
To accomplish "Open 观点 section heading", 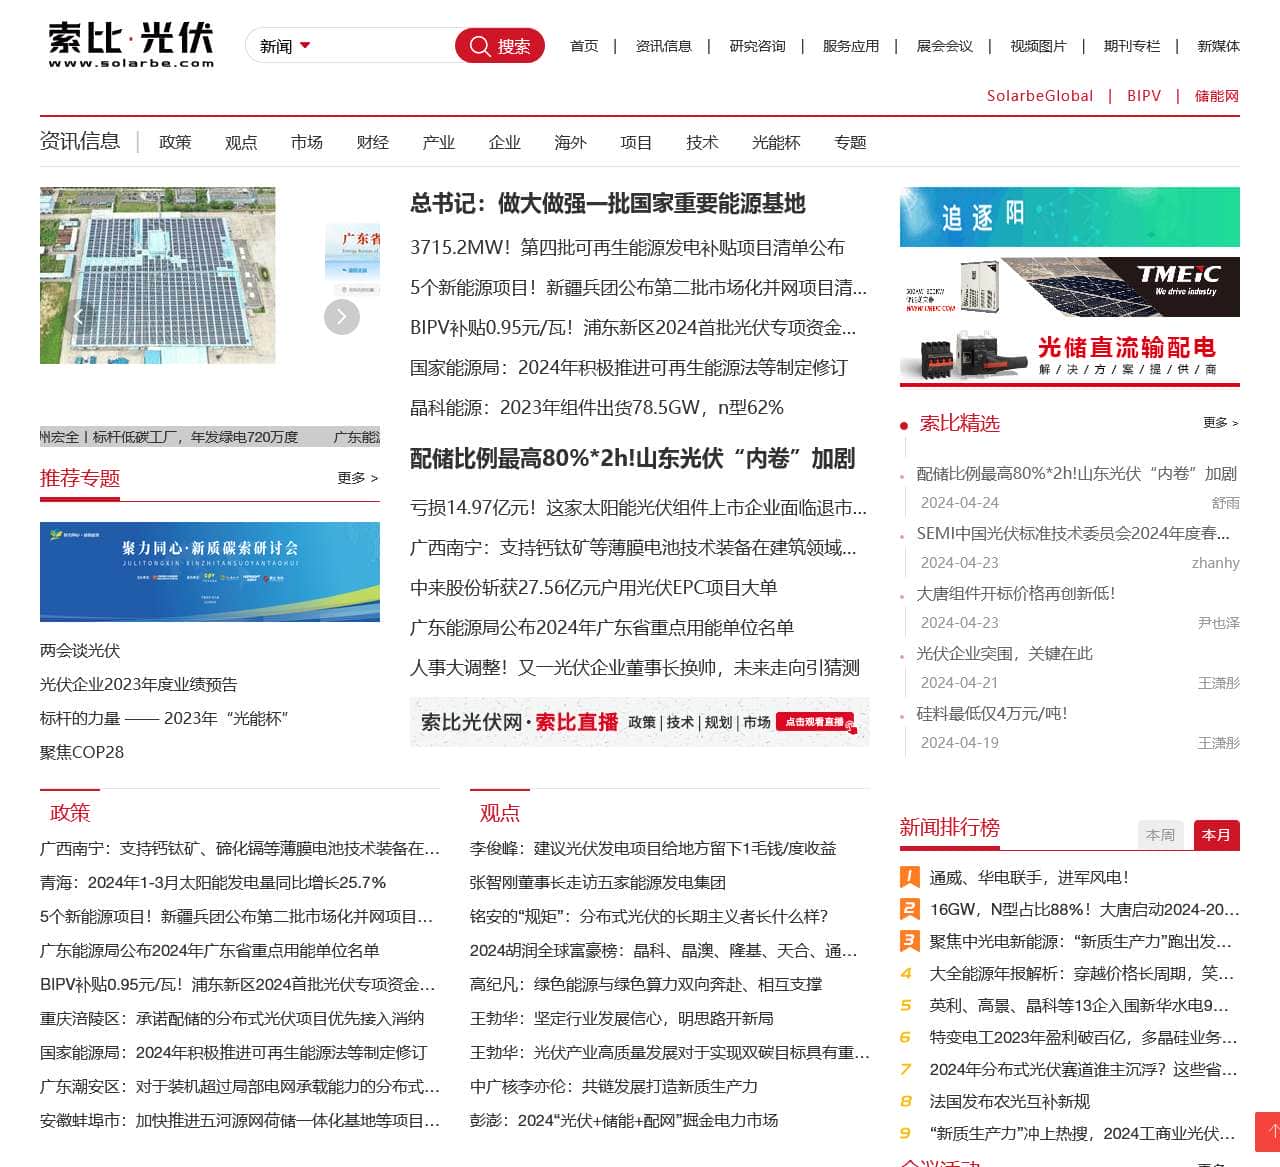I will coord(500,813).
